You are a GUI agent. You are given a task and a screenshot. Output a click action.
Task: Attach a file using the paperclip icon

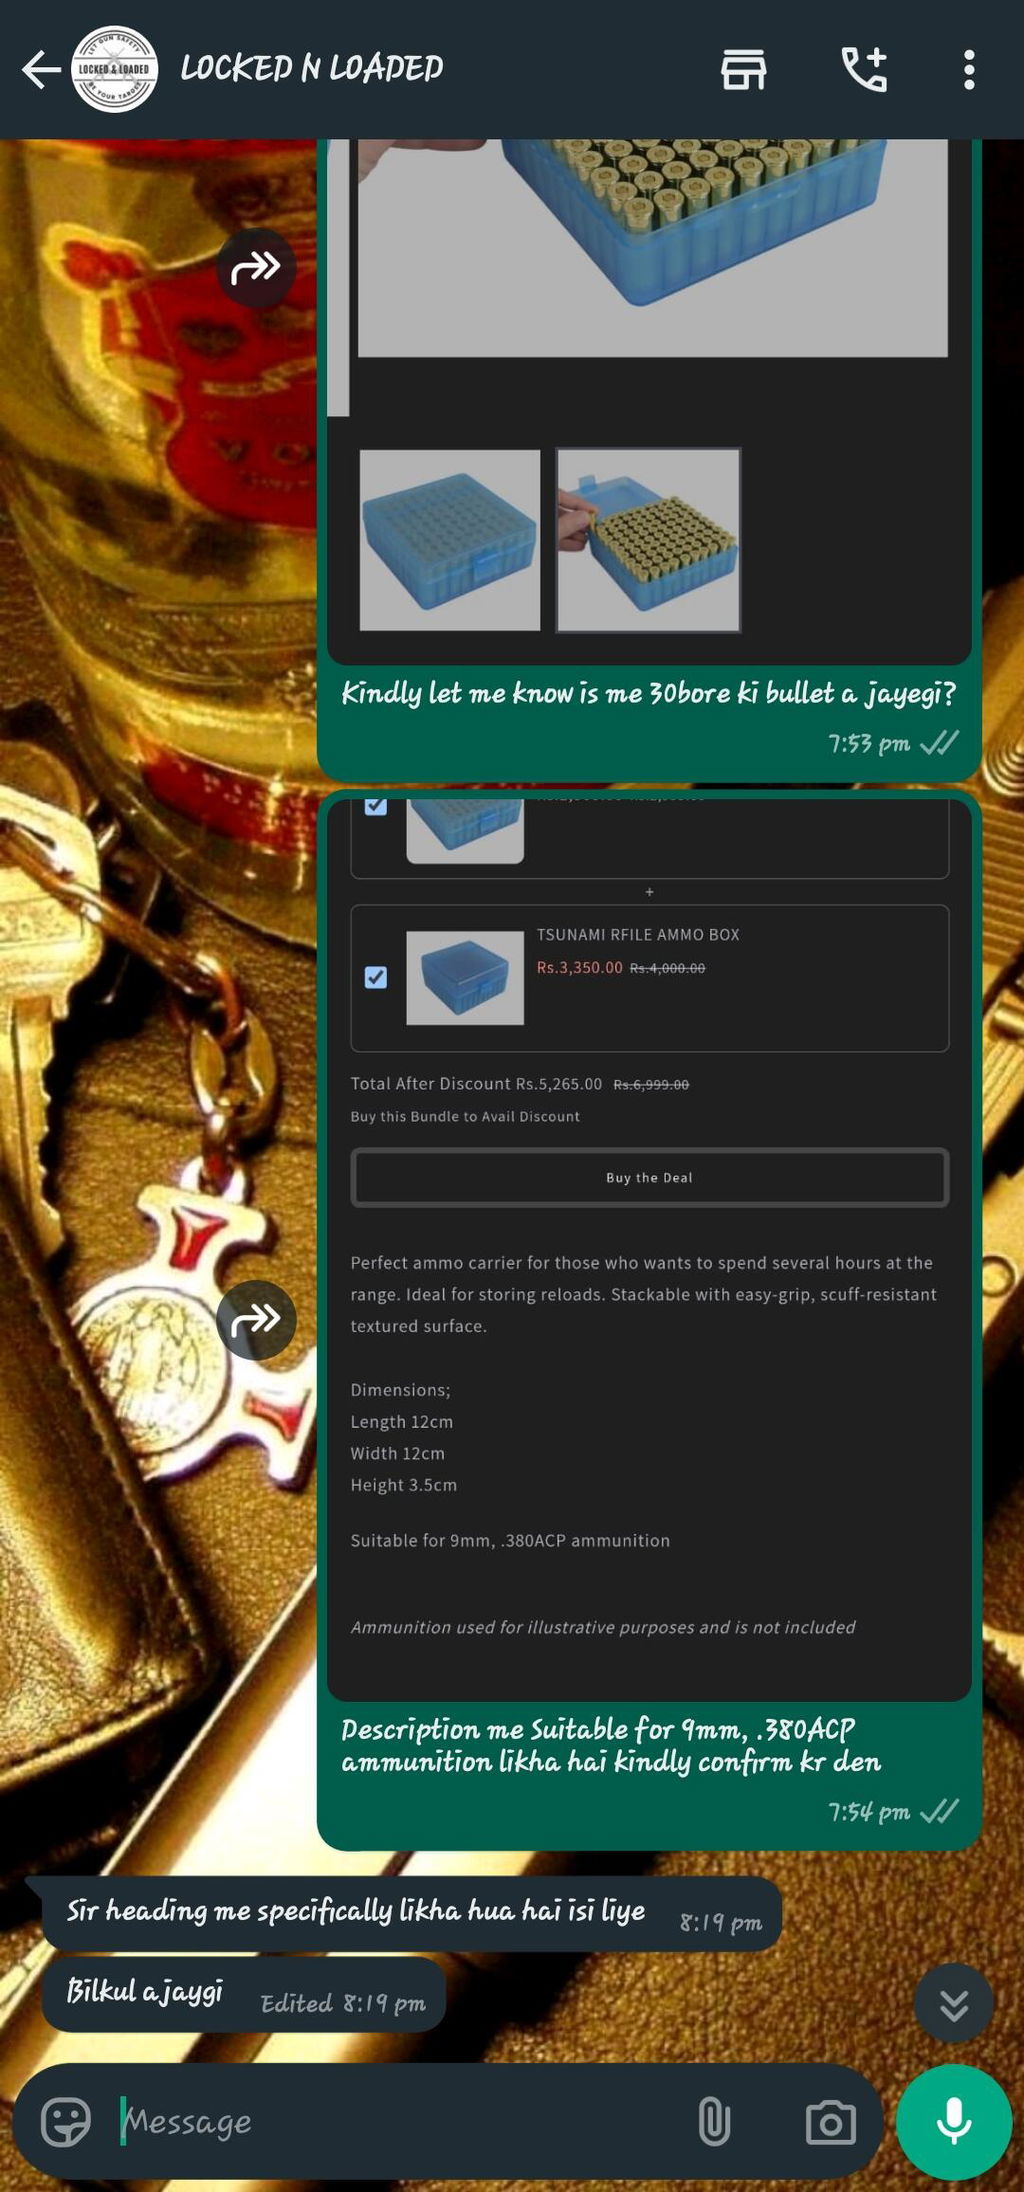tap(714, 2121)
